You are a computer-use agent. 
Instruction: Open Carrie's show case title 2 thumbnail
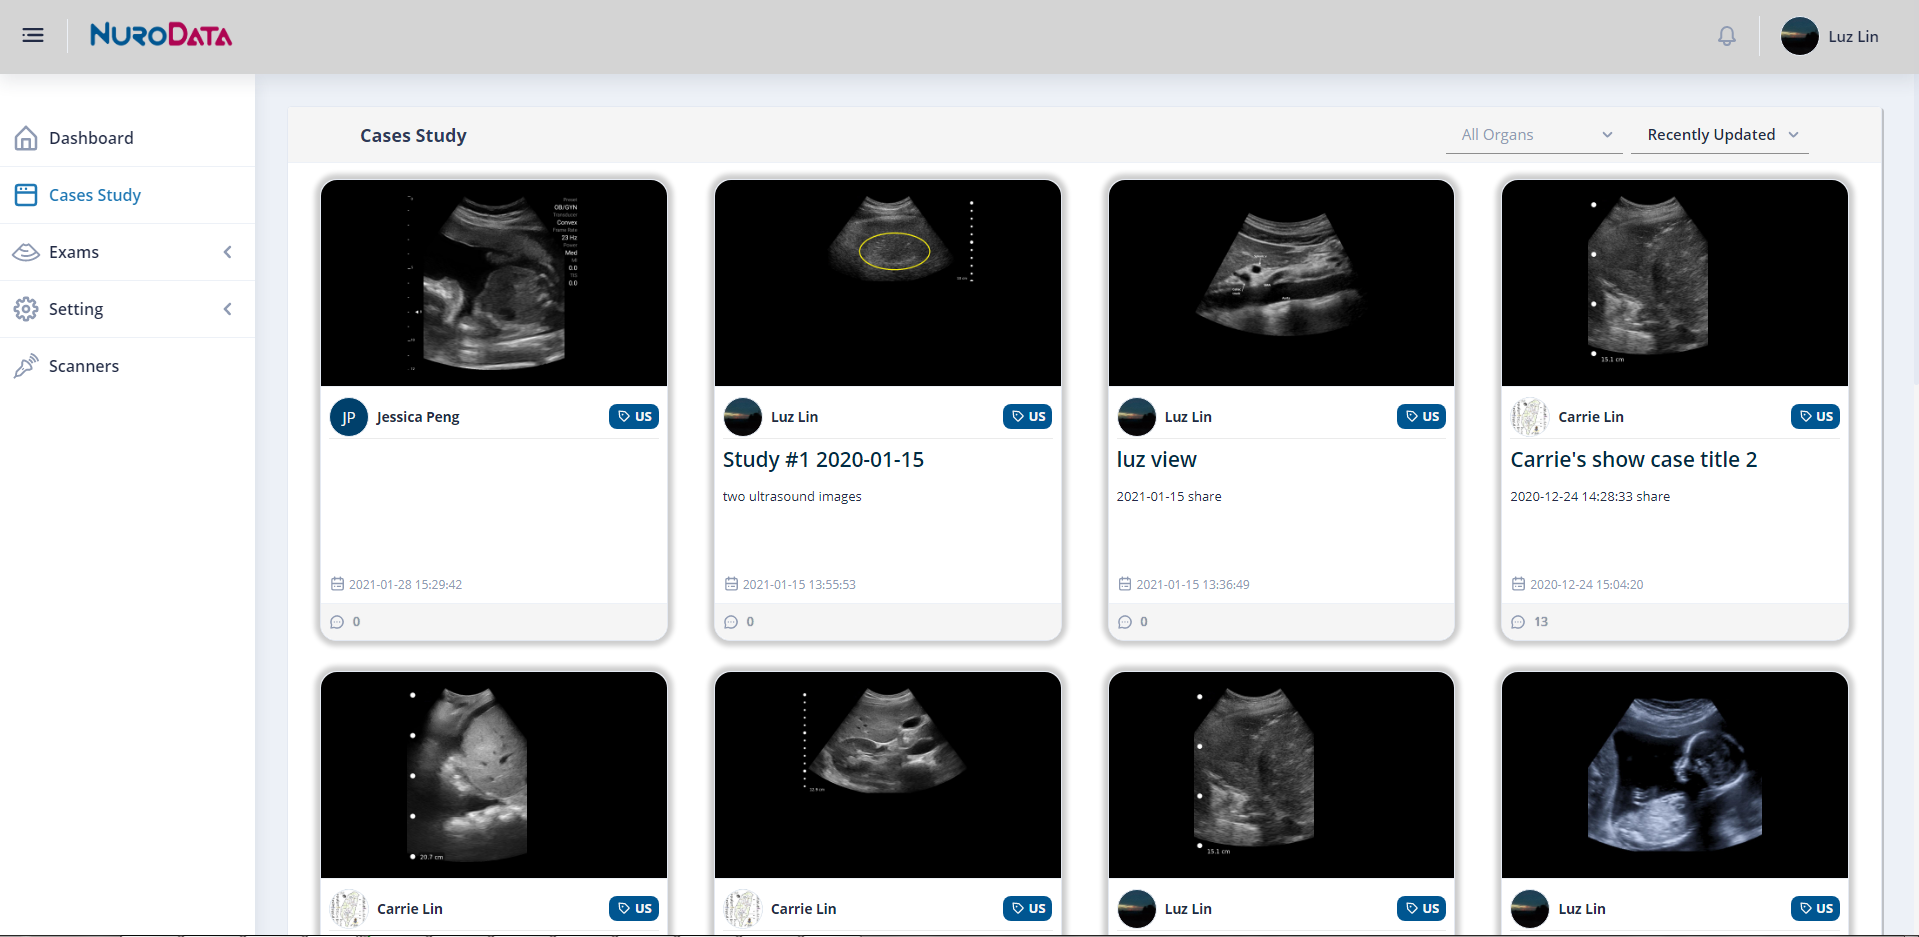click(x=1675, y=283)
